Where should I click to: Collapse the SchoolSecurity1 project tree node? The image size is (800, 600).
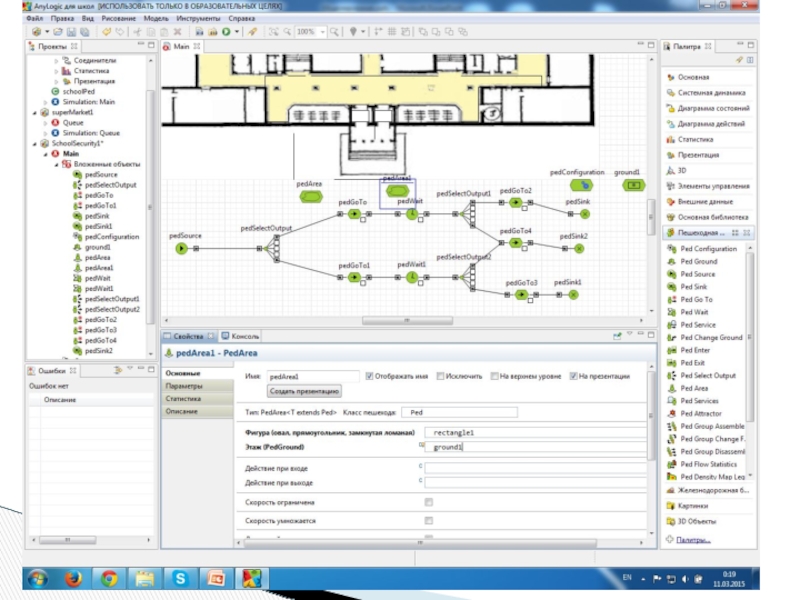[35, 143]
